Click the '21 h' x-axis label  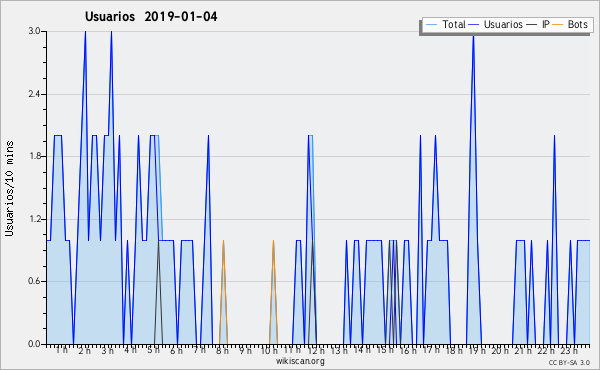click(523, 351)
